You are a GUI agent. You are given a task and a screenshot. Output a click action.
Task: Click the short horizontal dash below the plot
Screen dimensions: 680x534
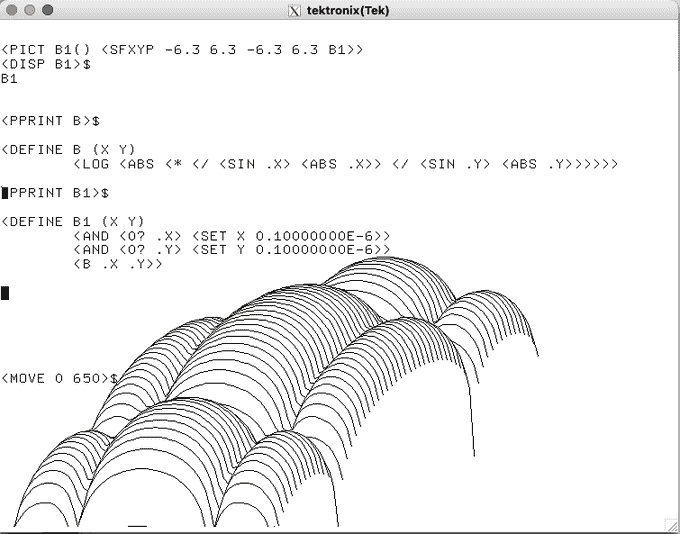137,525
